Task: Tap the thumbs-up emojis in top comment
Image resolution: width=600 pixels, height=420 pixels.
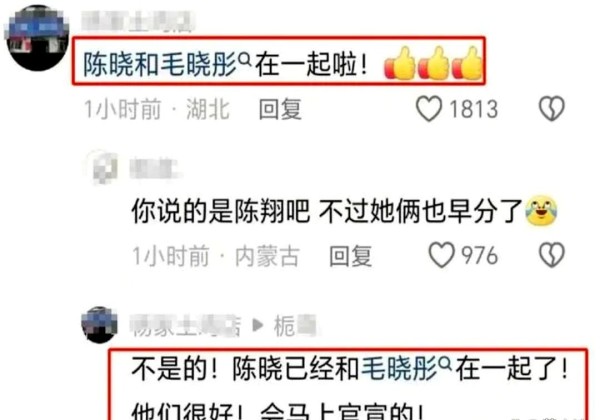Action: 434,63
